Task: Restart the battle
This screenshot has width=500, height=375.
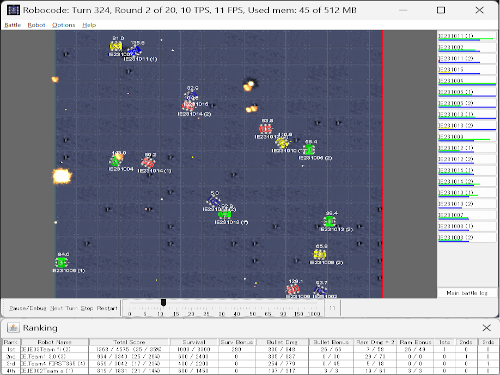Action: 107,308
